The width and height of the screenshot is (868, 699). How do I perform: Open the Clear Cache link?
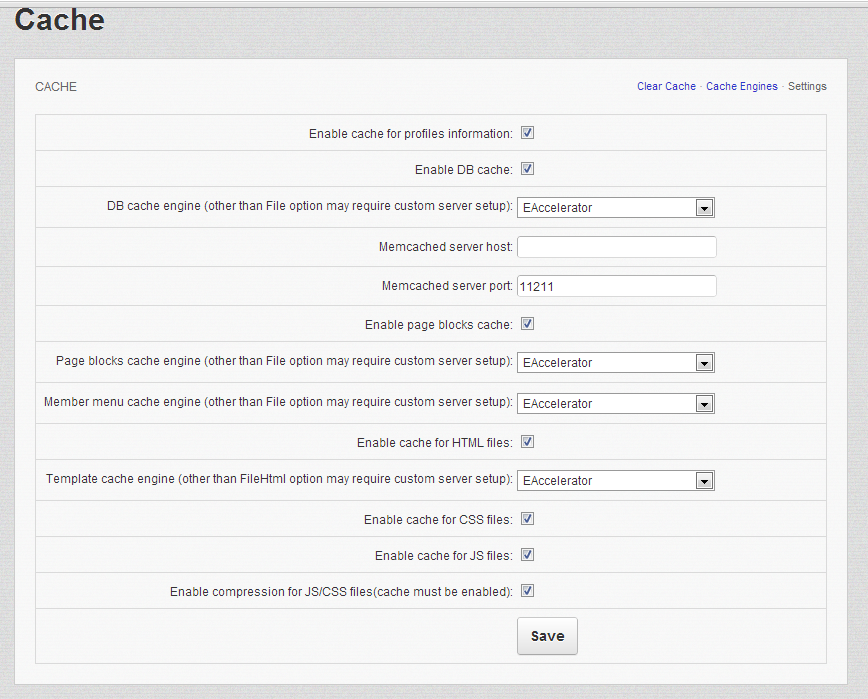(x=666, y=87)
